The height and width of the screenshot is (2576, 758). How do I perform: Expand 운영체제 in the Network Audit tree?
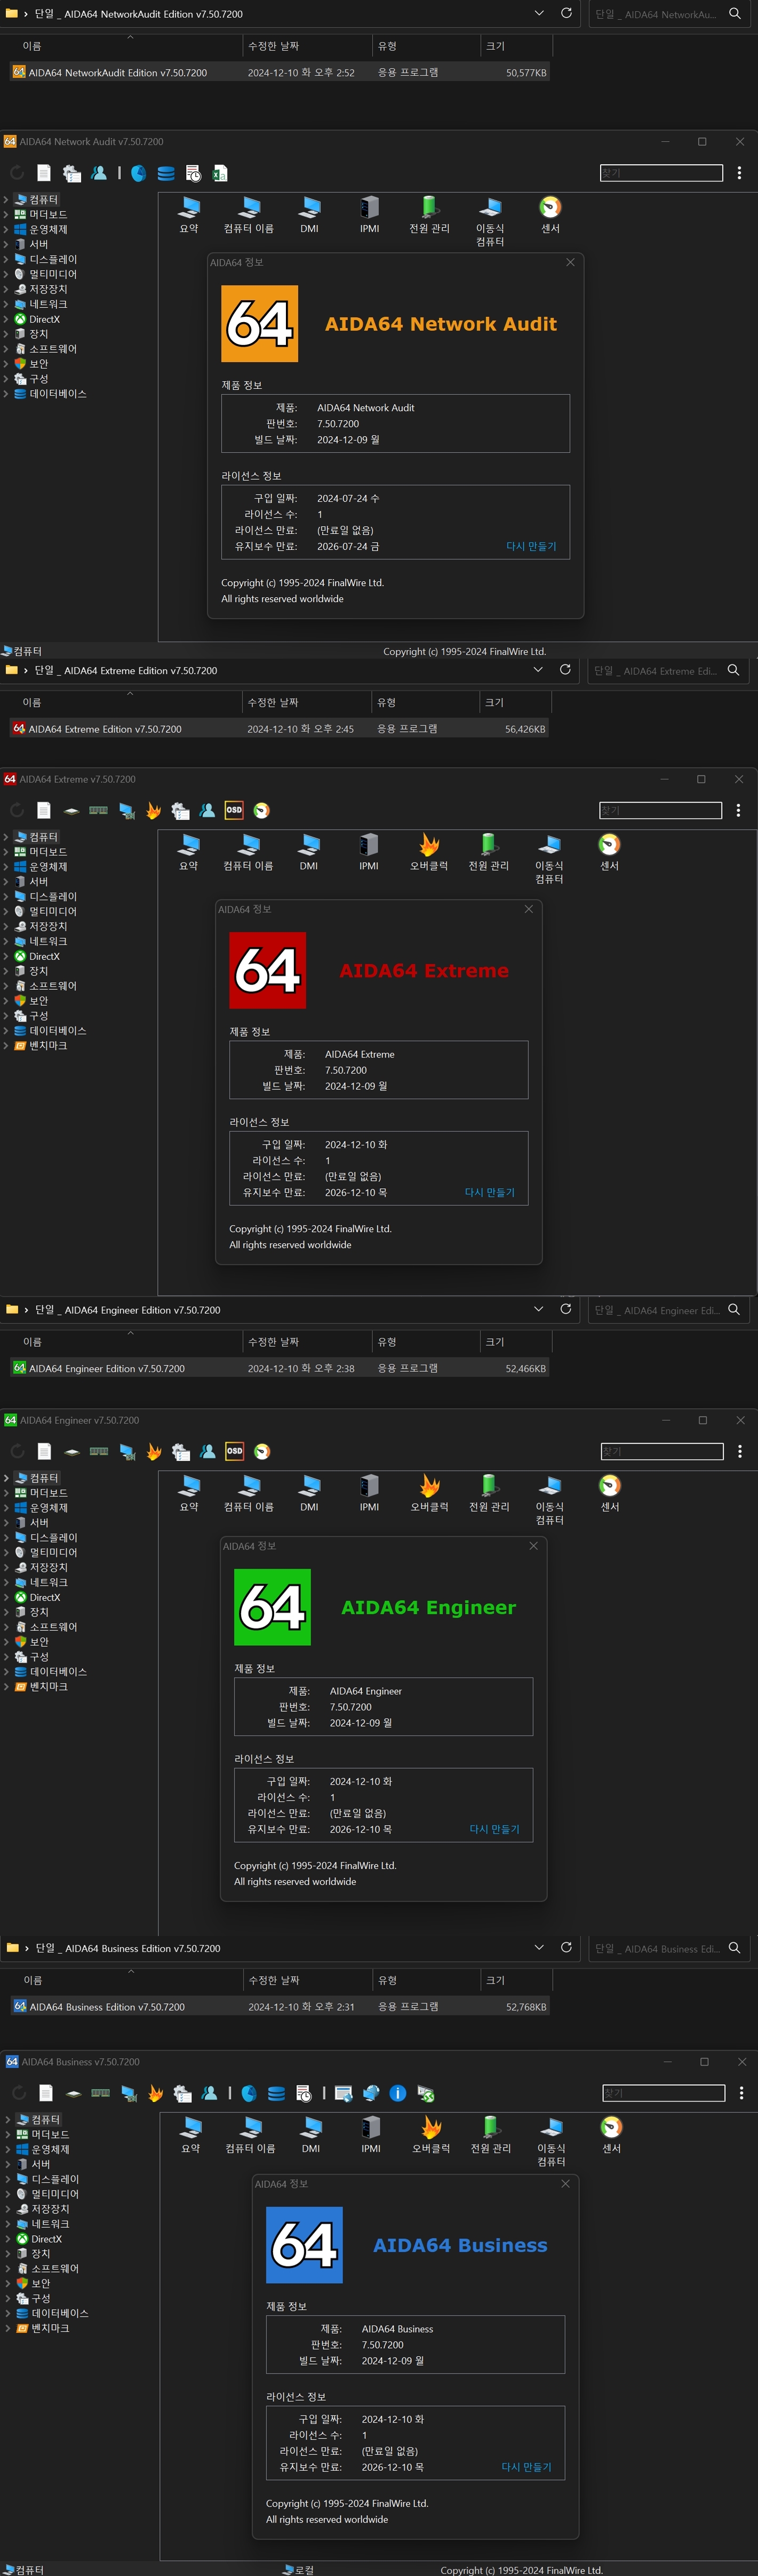(x=6, y=229)
